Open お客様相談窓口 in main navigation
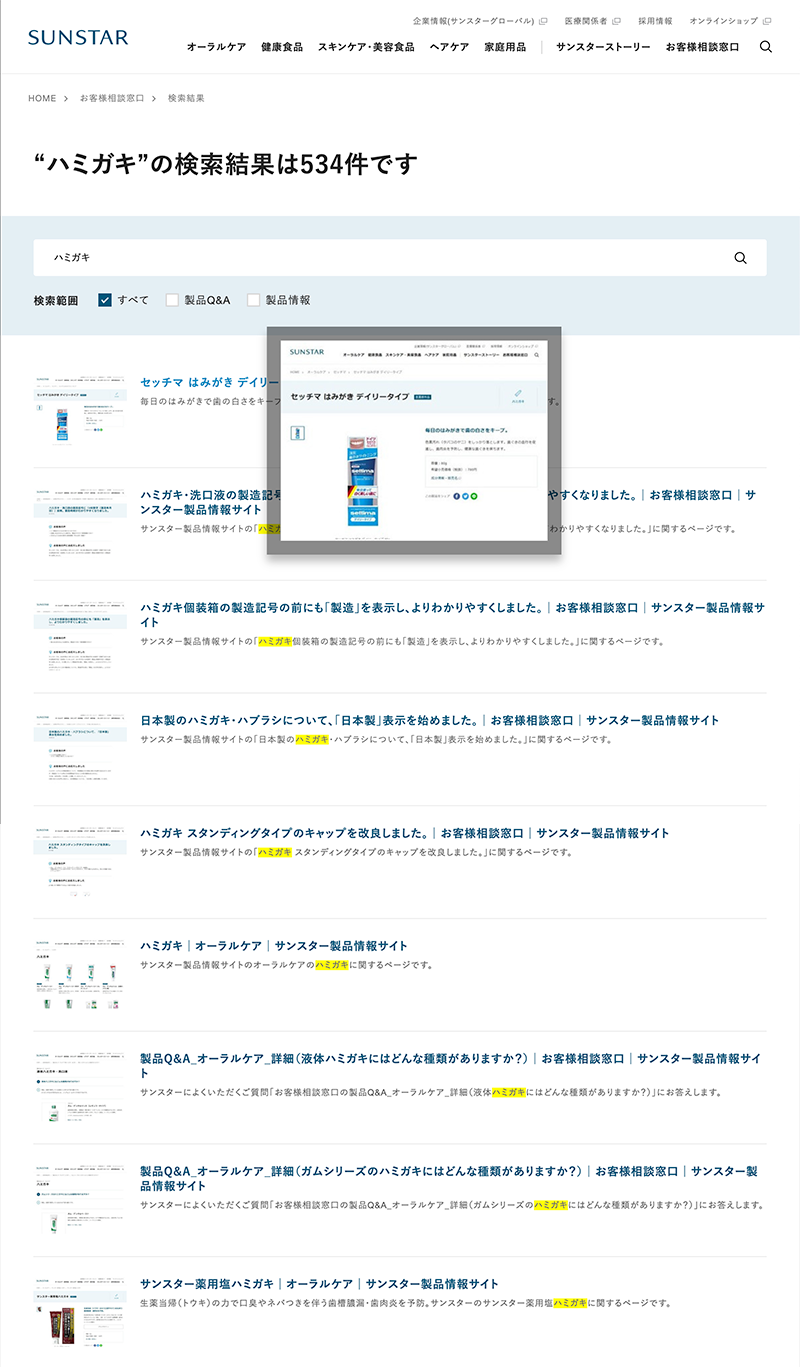Image resolution: width=800 pixels, height=1367 pixels. coord(703,47)
